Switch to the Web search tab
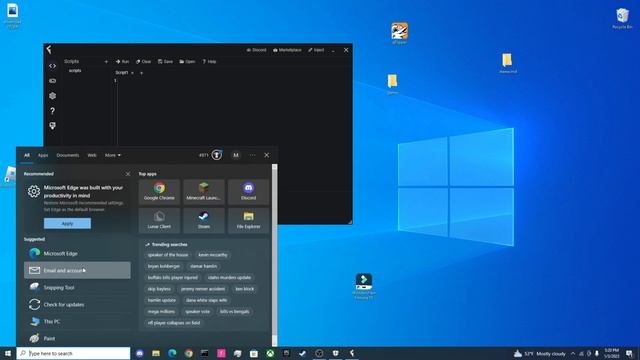Screen dimensions: 640x360 pyautogui.click(x=92, y=155)
